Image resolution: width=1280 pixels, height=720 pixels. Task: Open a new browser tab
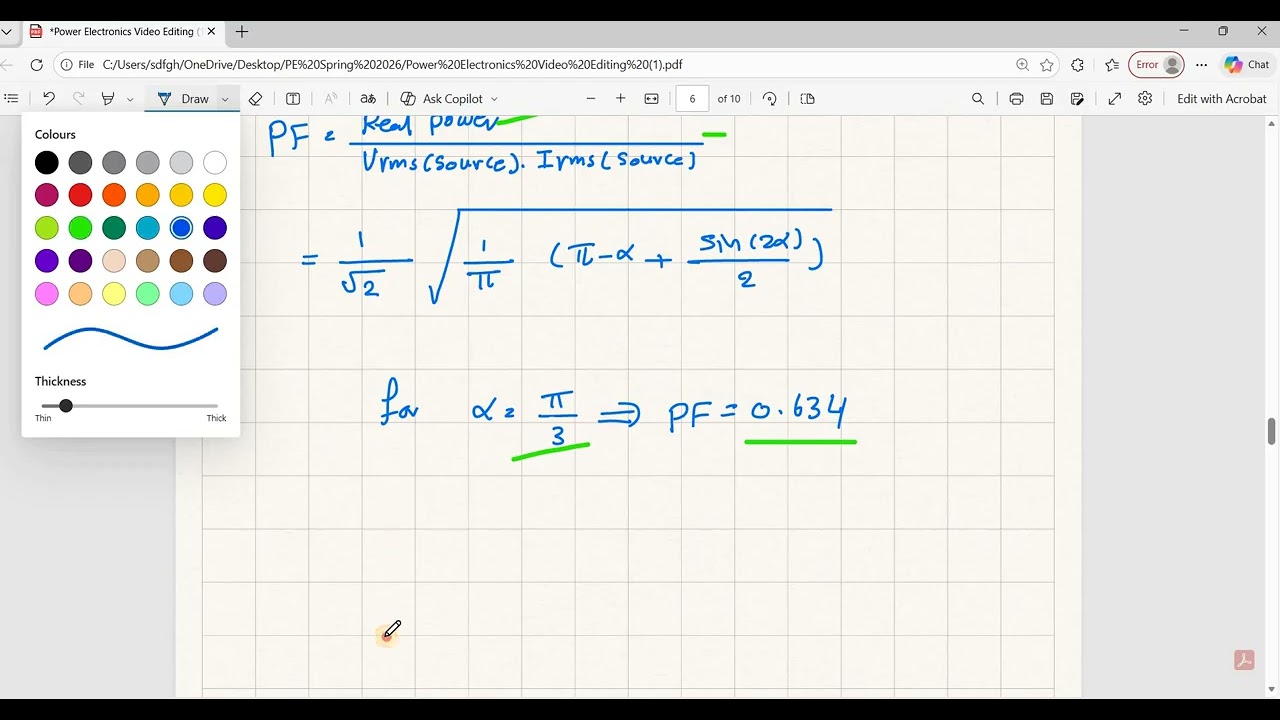pyautogui.click(x=242, y=32)
